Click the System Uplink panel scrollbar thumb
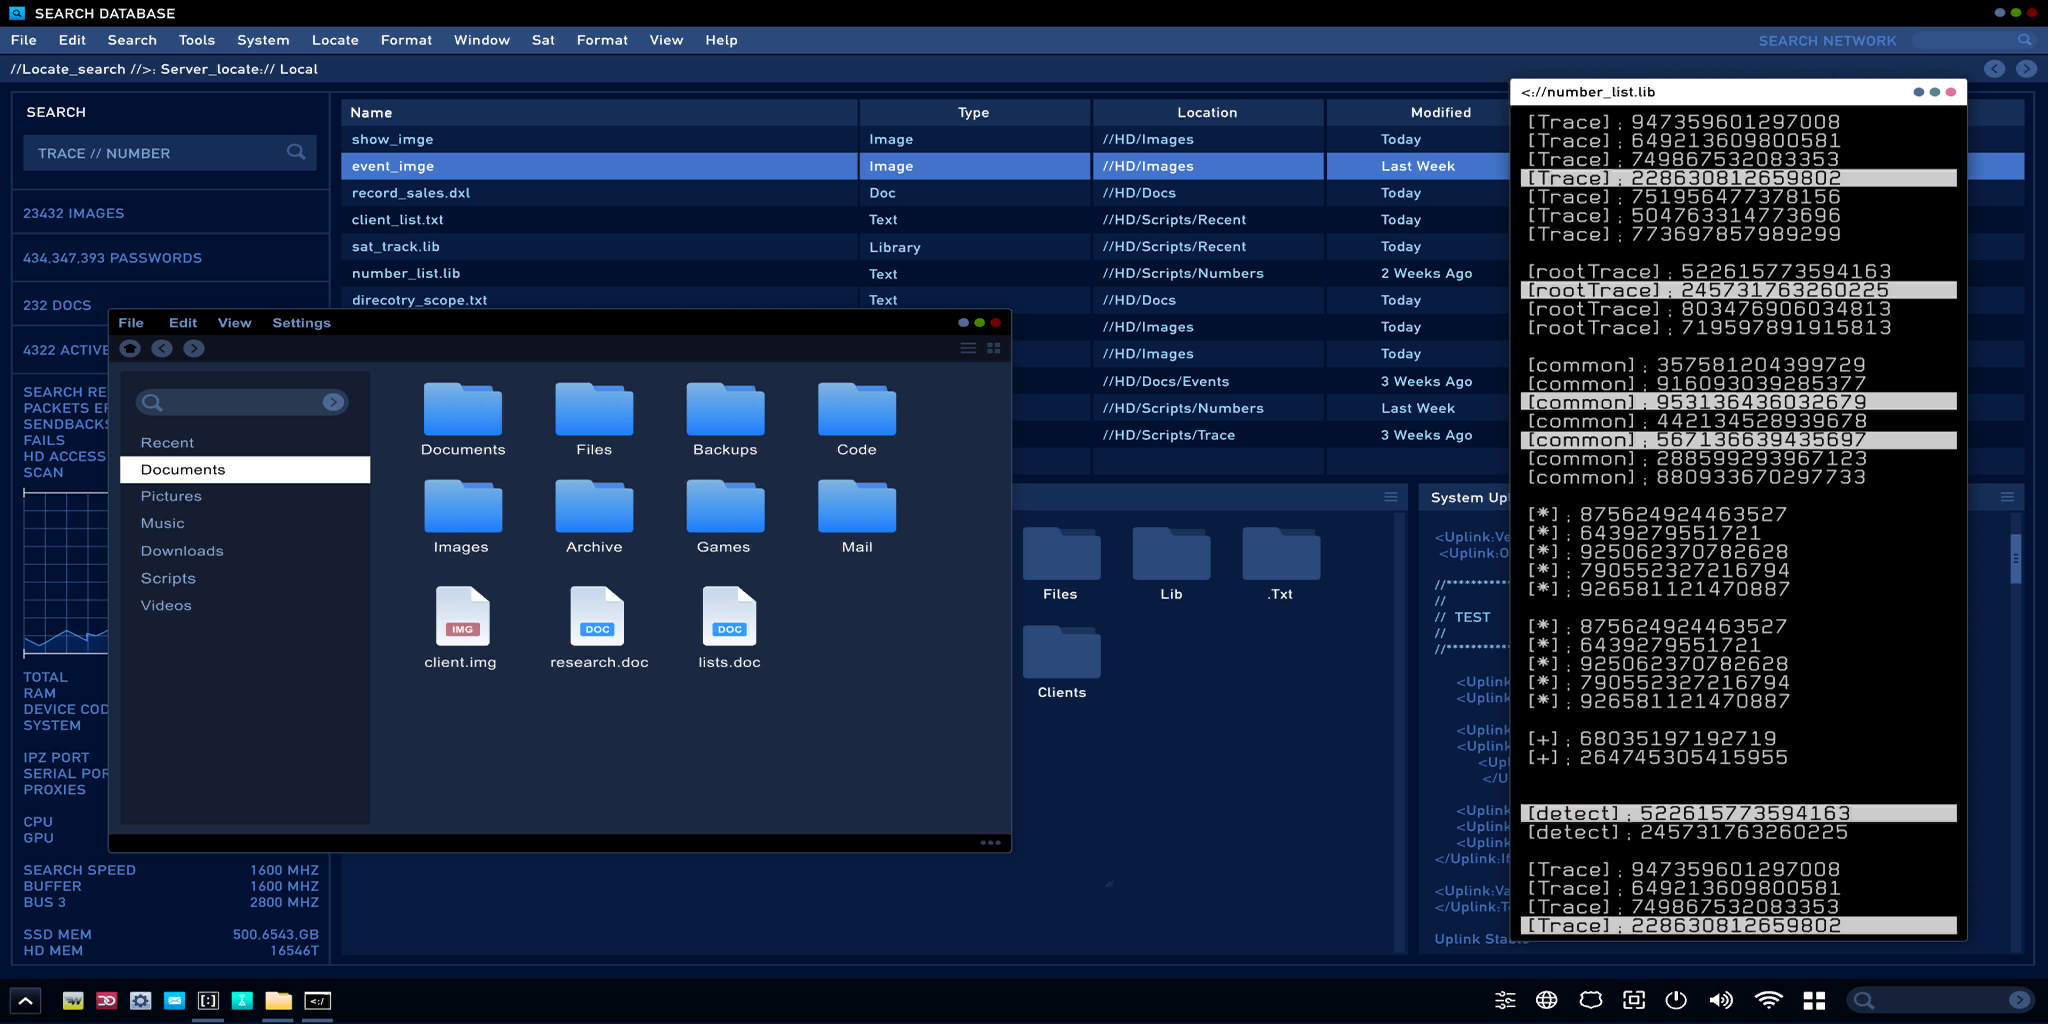2048x1024 pixels. [2016, 558]
